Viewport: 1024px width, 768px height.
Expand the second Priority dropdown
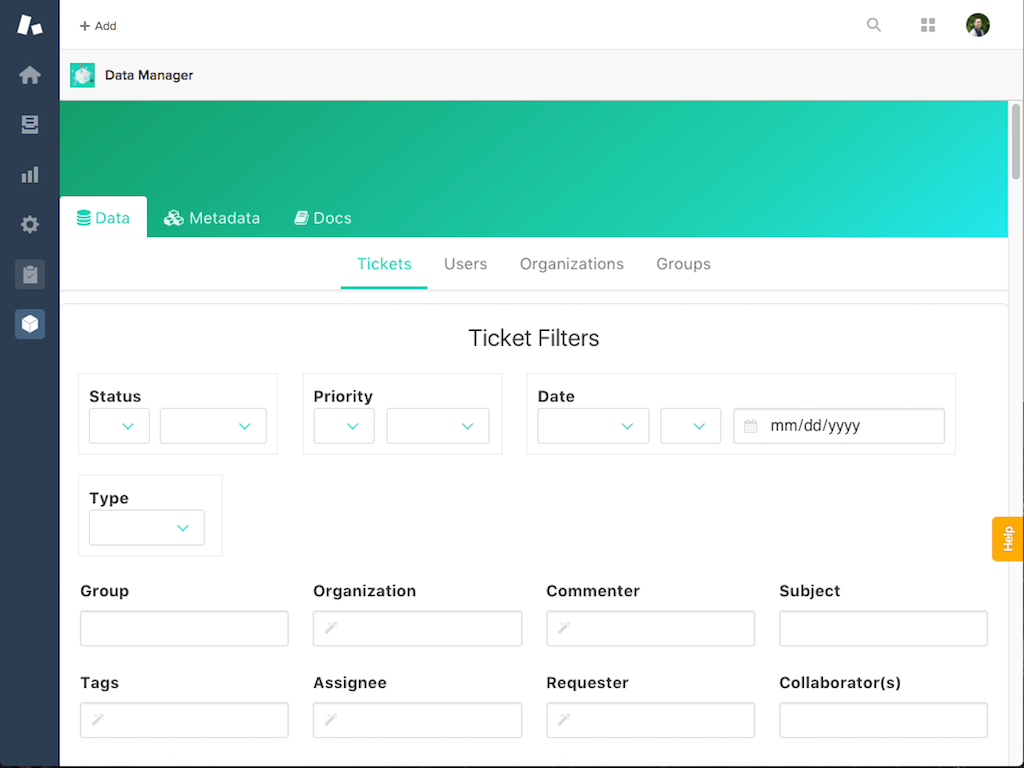pos(438,426)
